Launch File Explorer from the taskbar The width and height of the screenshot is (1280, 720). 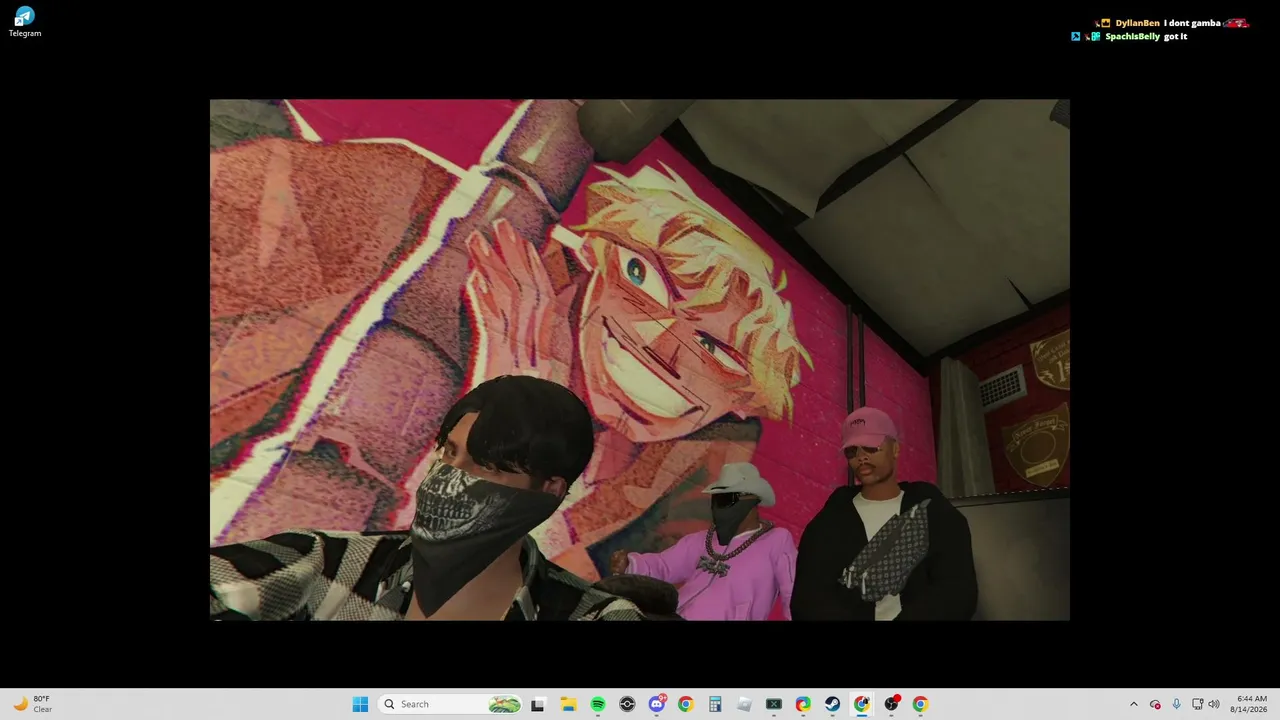pyautogui.click(x=568, y=704)
